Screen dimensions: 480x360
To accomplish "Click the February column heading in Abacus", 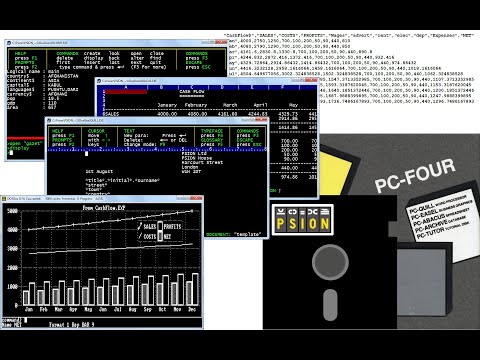I will tap(196, 105).
